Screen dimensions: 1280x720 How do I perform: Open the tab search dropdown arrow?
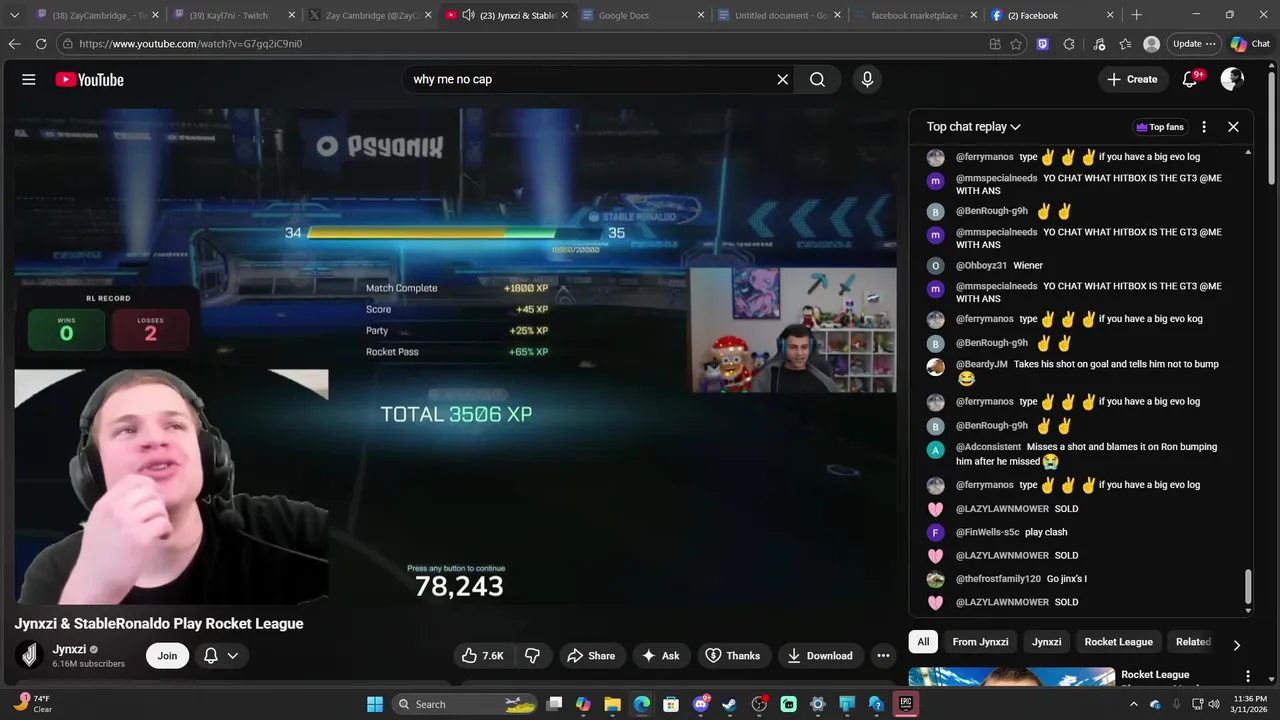[14, 15]
